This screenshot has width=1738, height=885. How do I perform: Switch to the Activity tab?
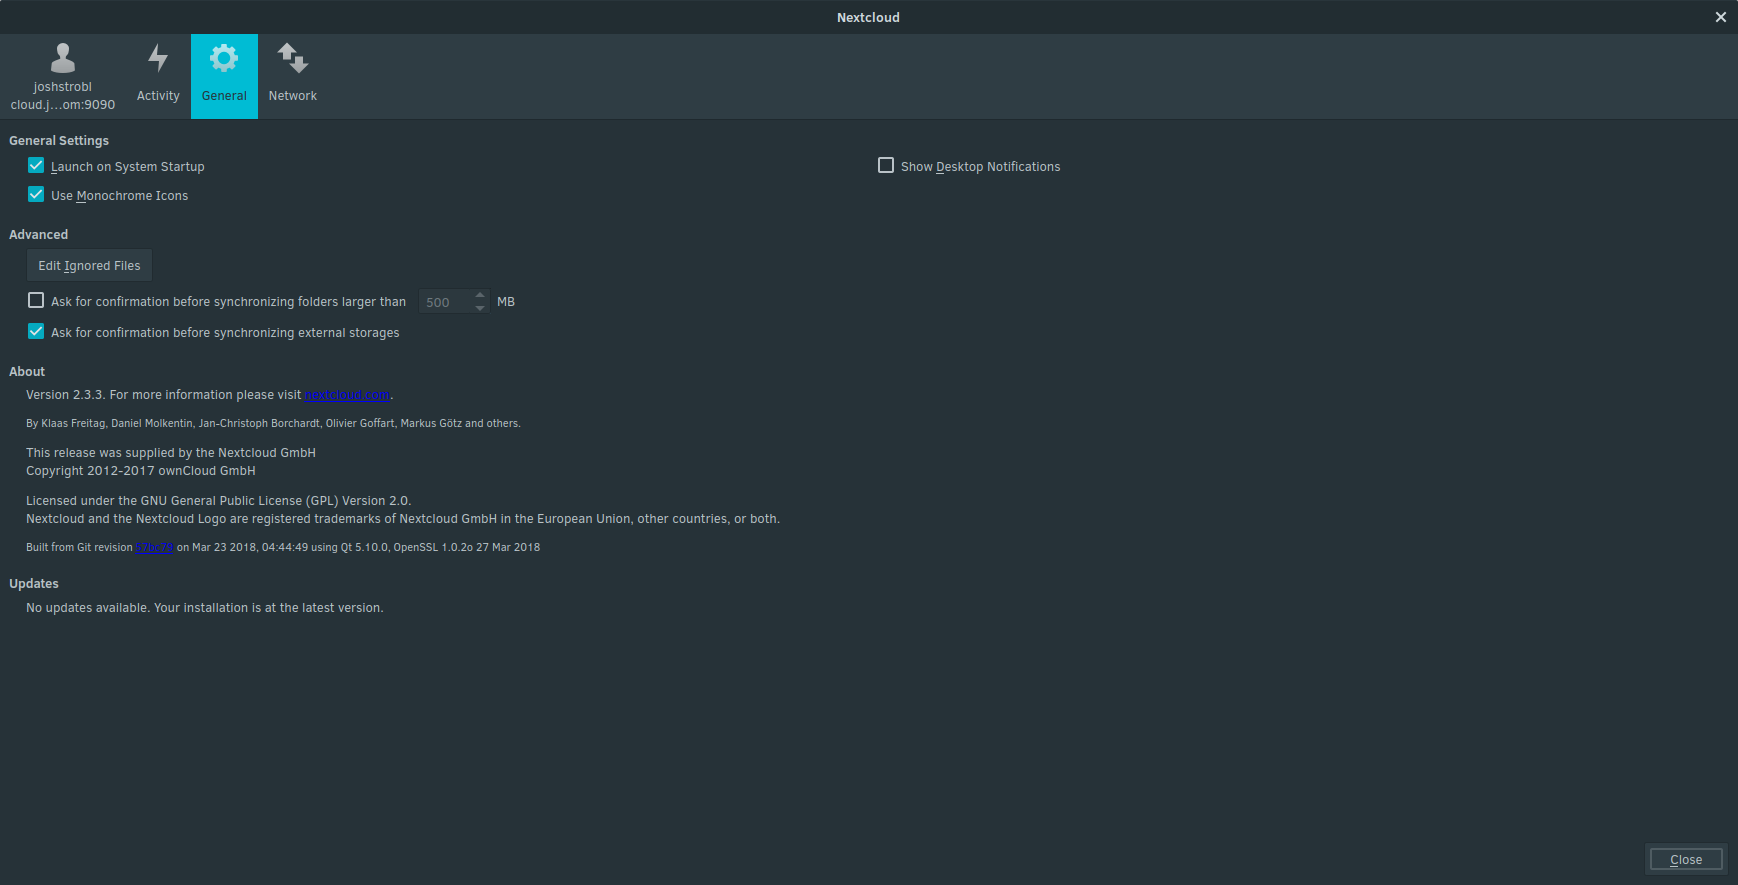tap(158, 77)
